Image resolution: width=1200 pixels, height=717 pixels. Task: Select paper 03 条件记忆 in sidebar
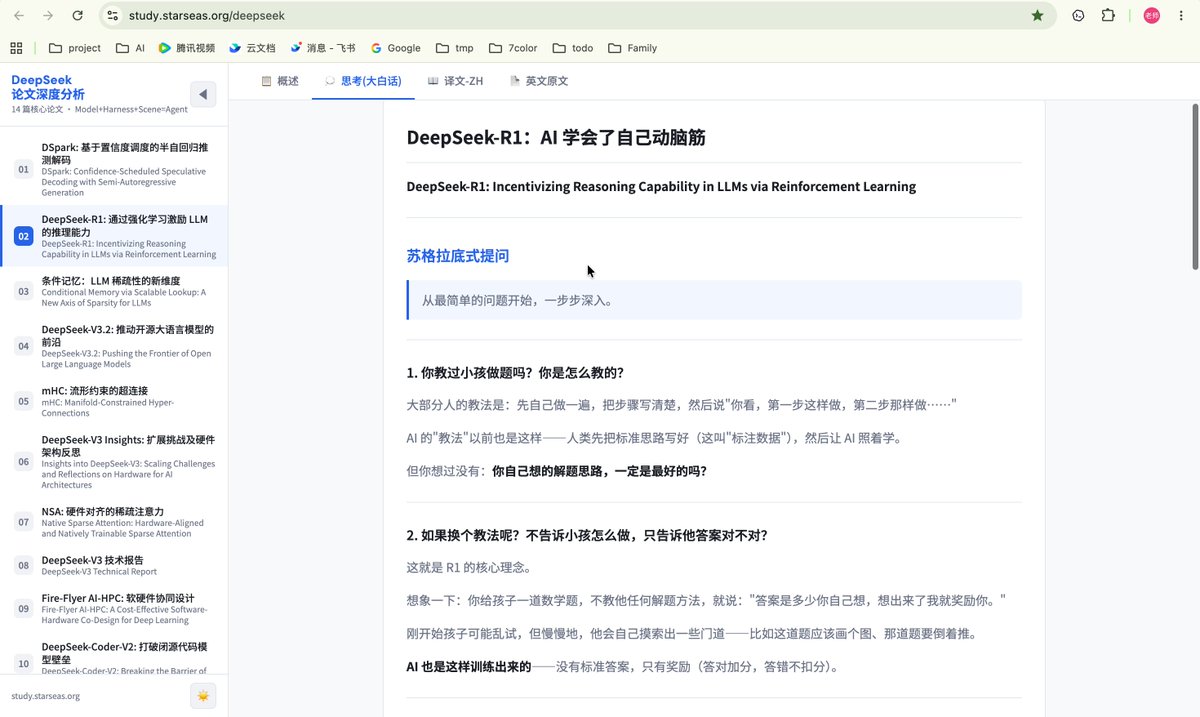(x=114, y=291)
